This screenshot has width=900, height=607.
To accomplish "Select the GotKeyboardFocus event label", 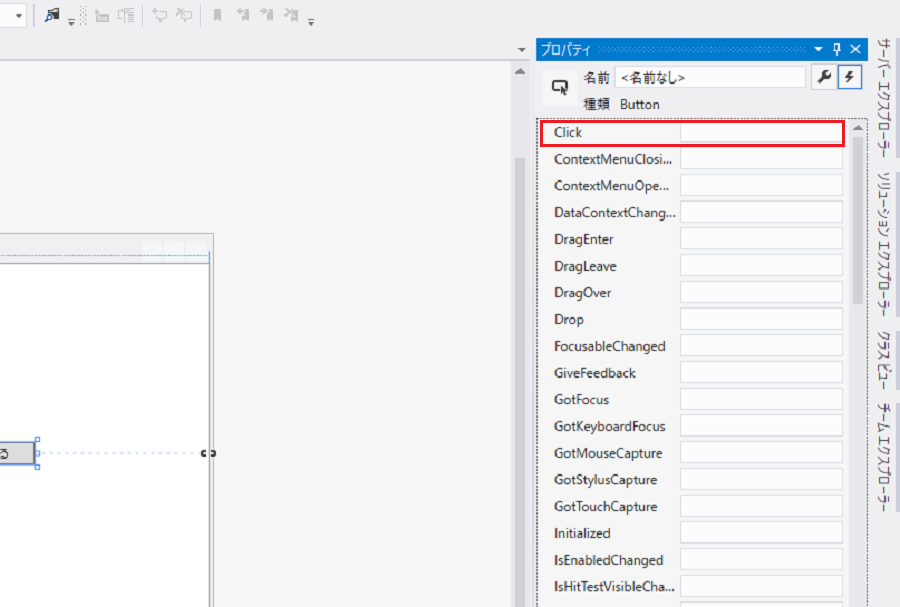I will click(x=610, y=426).
